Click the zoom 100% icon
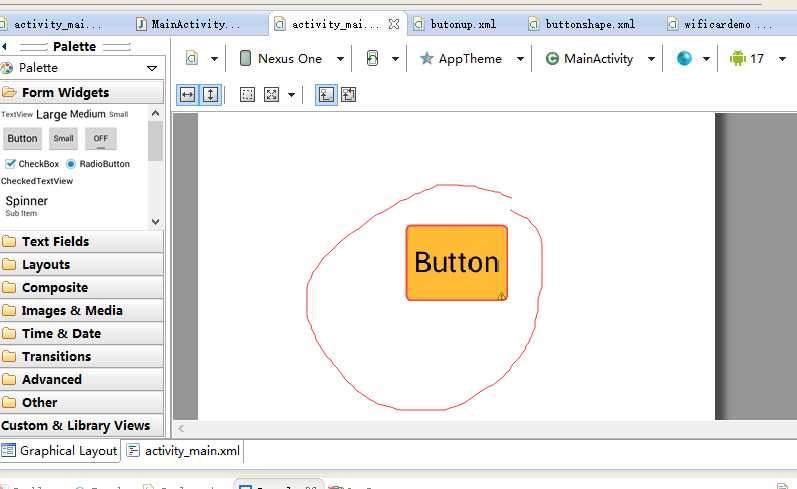 coord(349,95)
